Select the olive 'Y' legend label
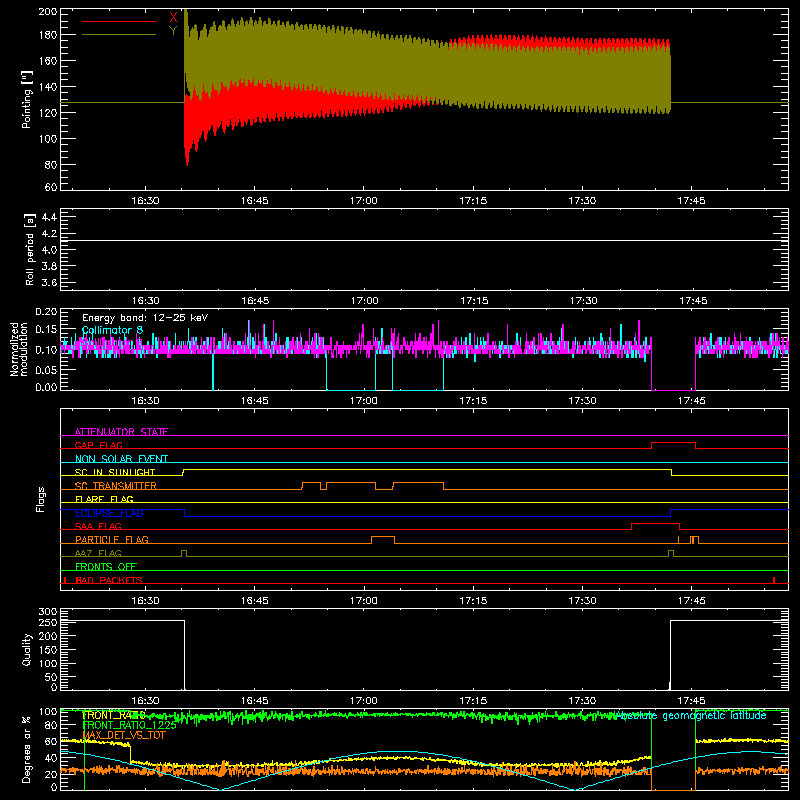Screen dimensions: 800x800 (x=173, y=31)
